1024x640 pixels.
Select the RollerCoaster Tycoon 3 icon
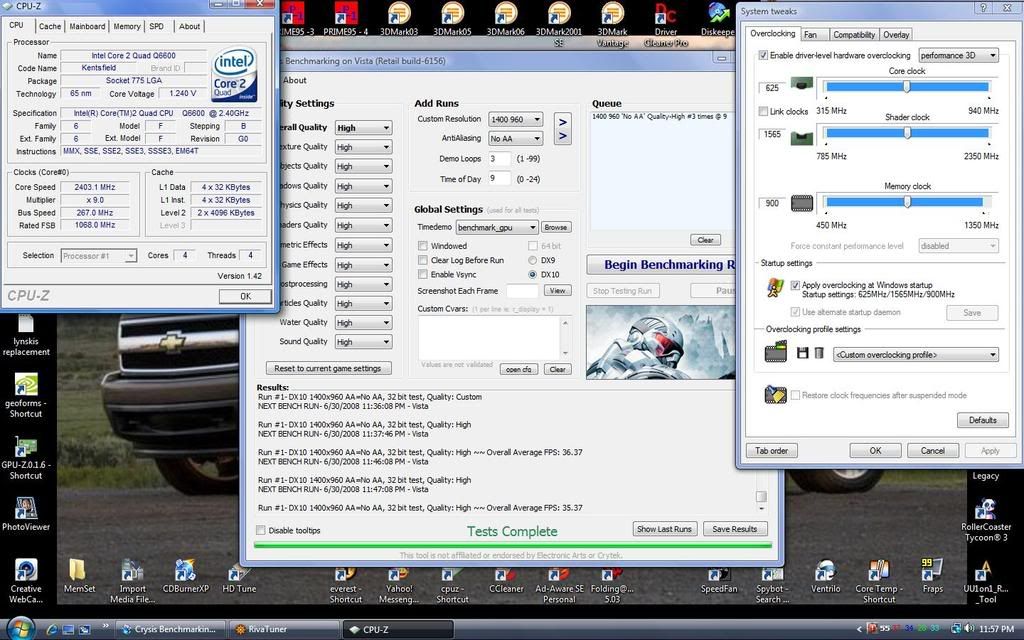(985, 520)
